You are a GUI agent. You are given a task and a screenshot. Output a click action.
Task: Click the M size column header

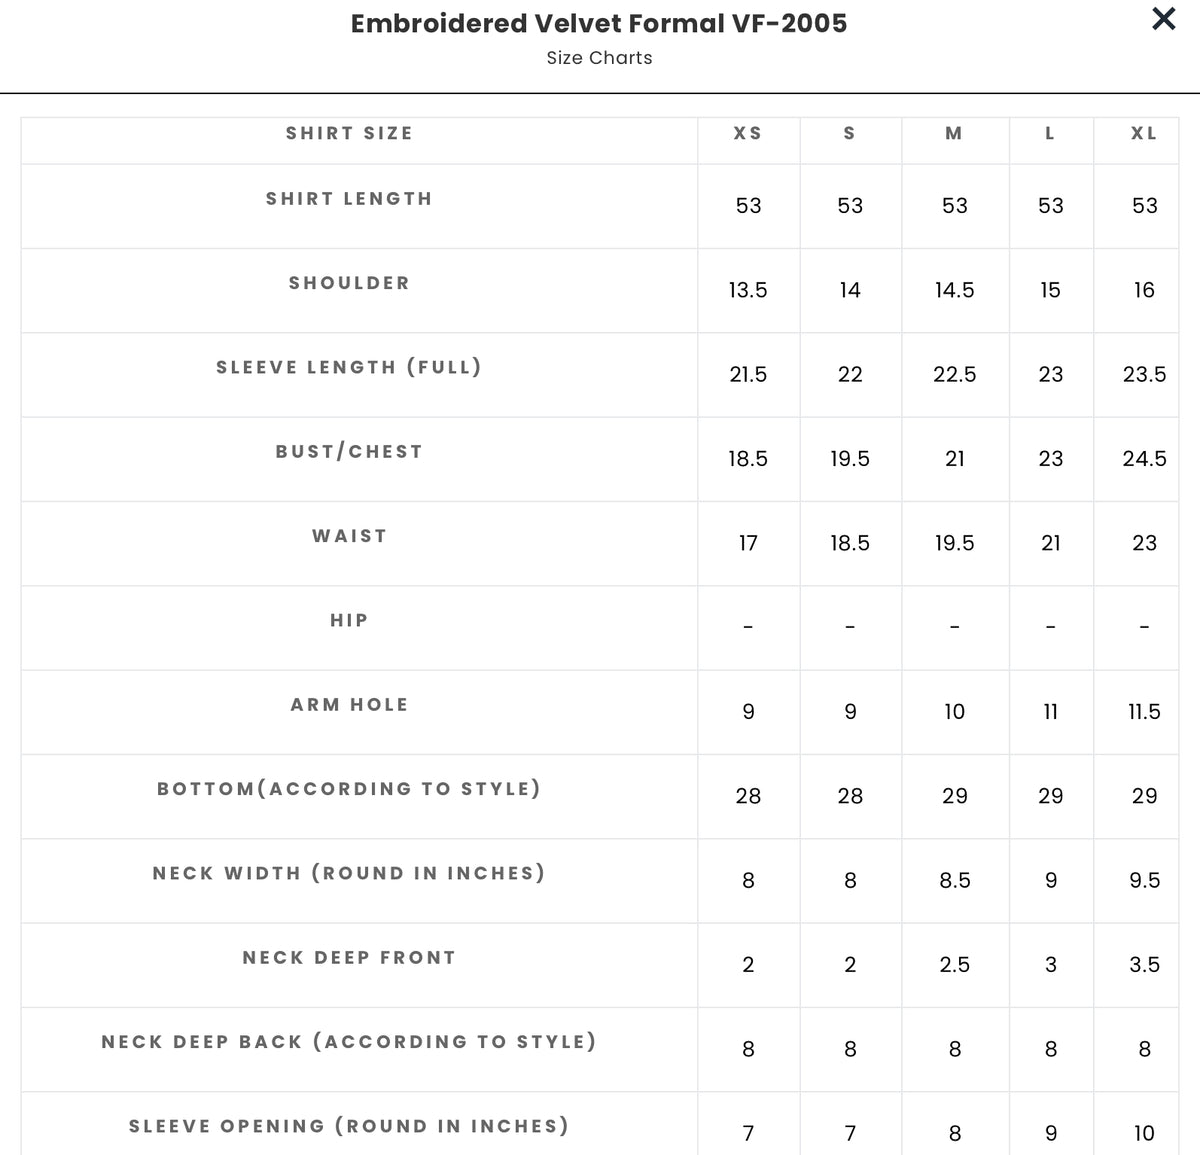[x=954, y=133]
